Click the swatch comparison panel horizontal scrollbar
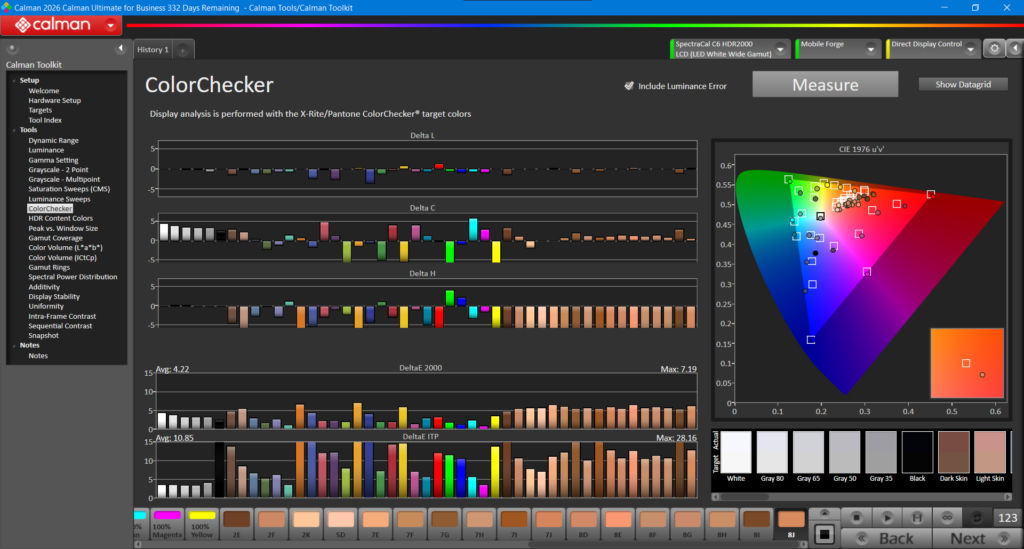The height and width of the screenshot is (549, 1024). click(862, 497)
